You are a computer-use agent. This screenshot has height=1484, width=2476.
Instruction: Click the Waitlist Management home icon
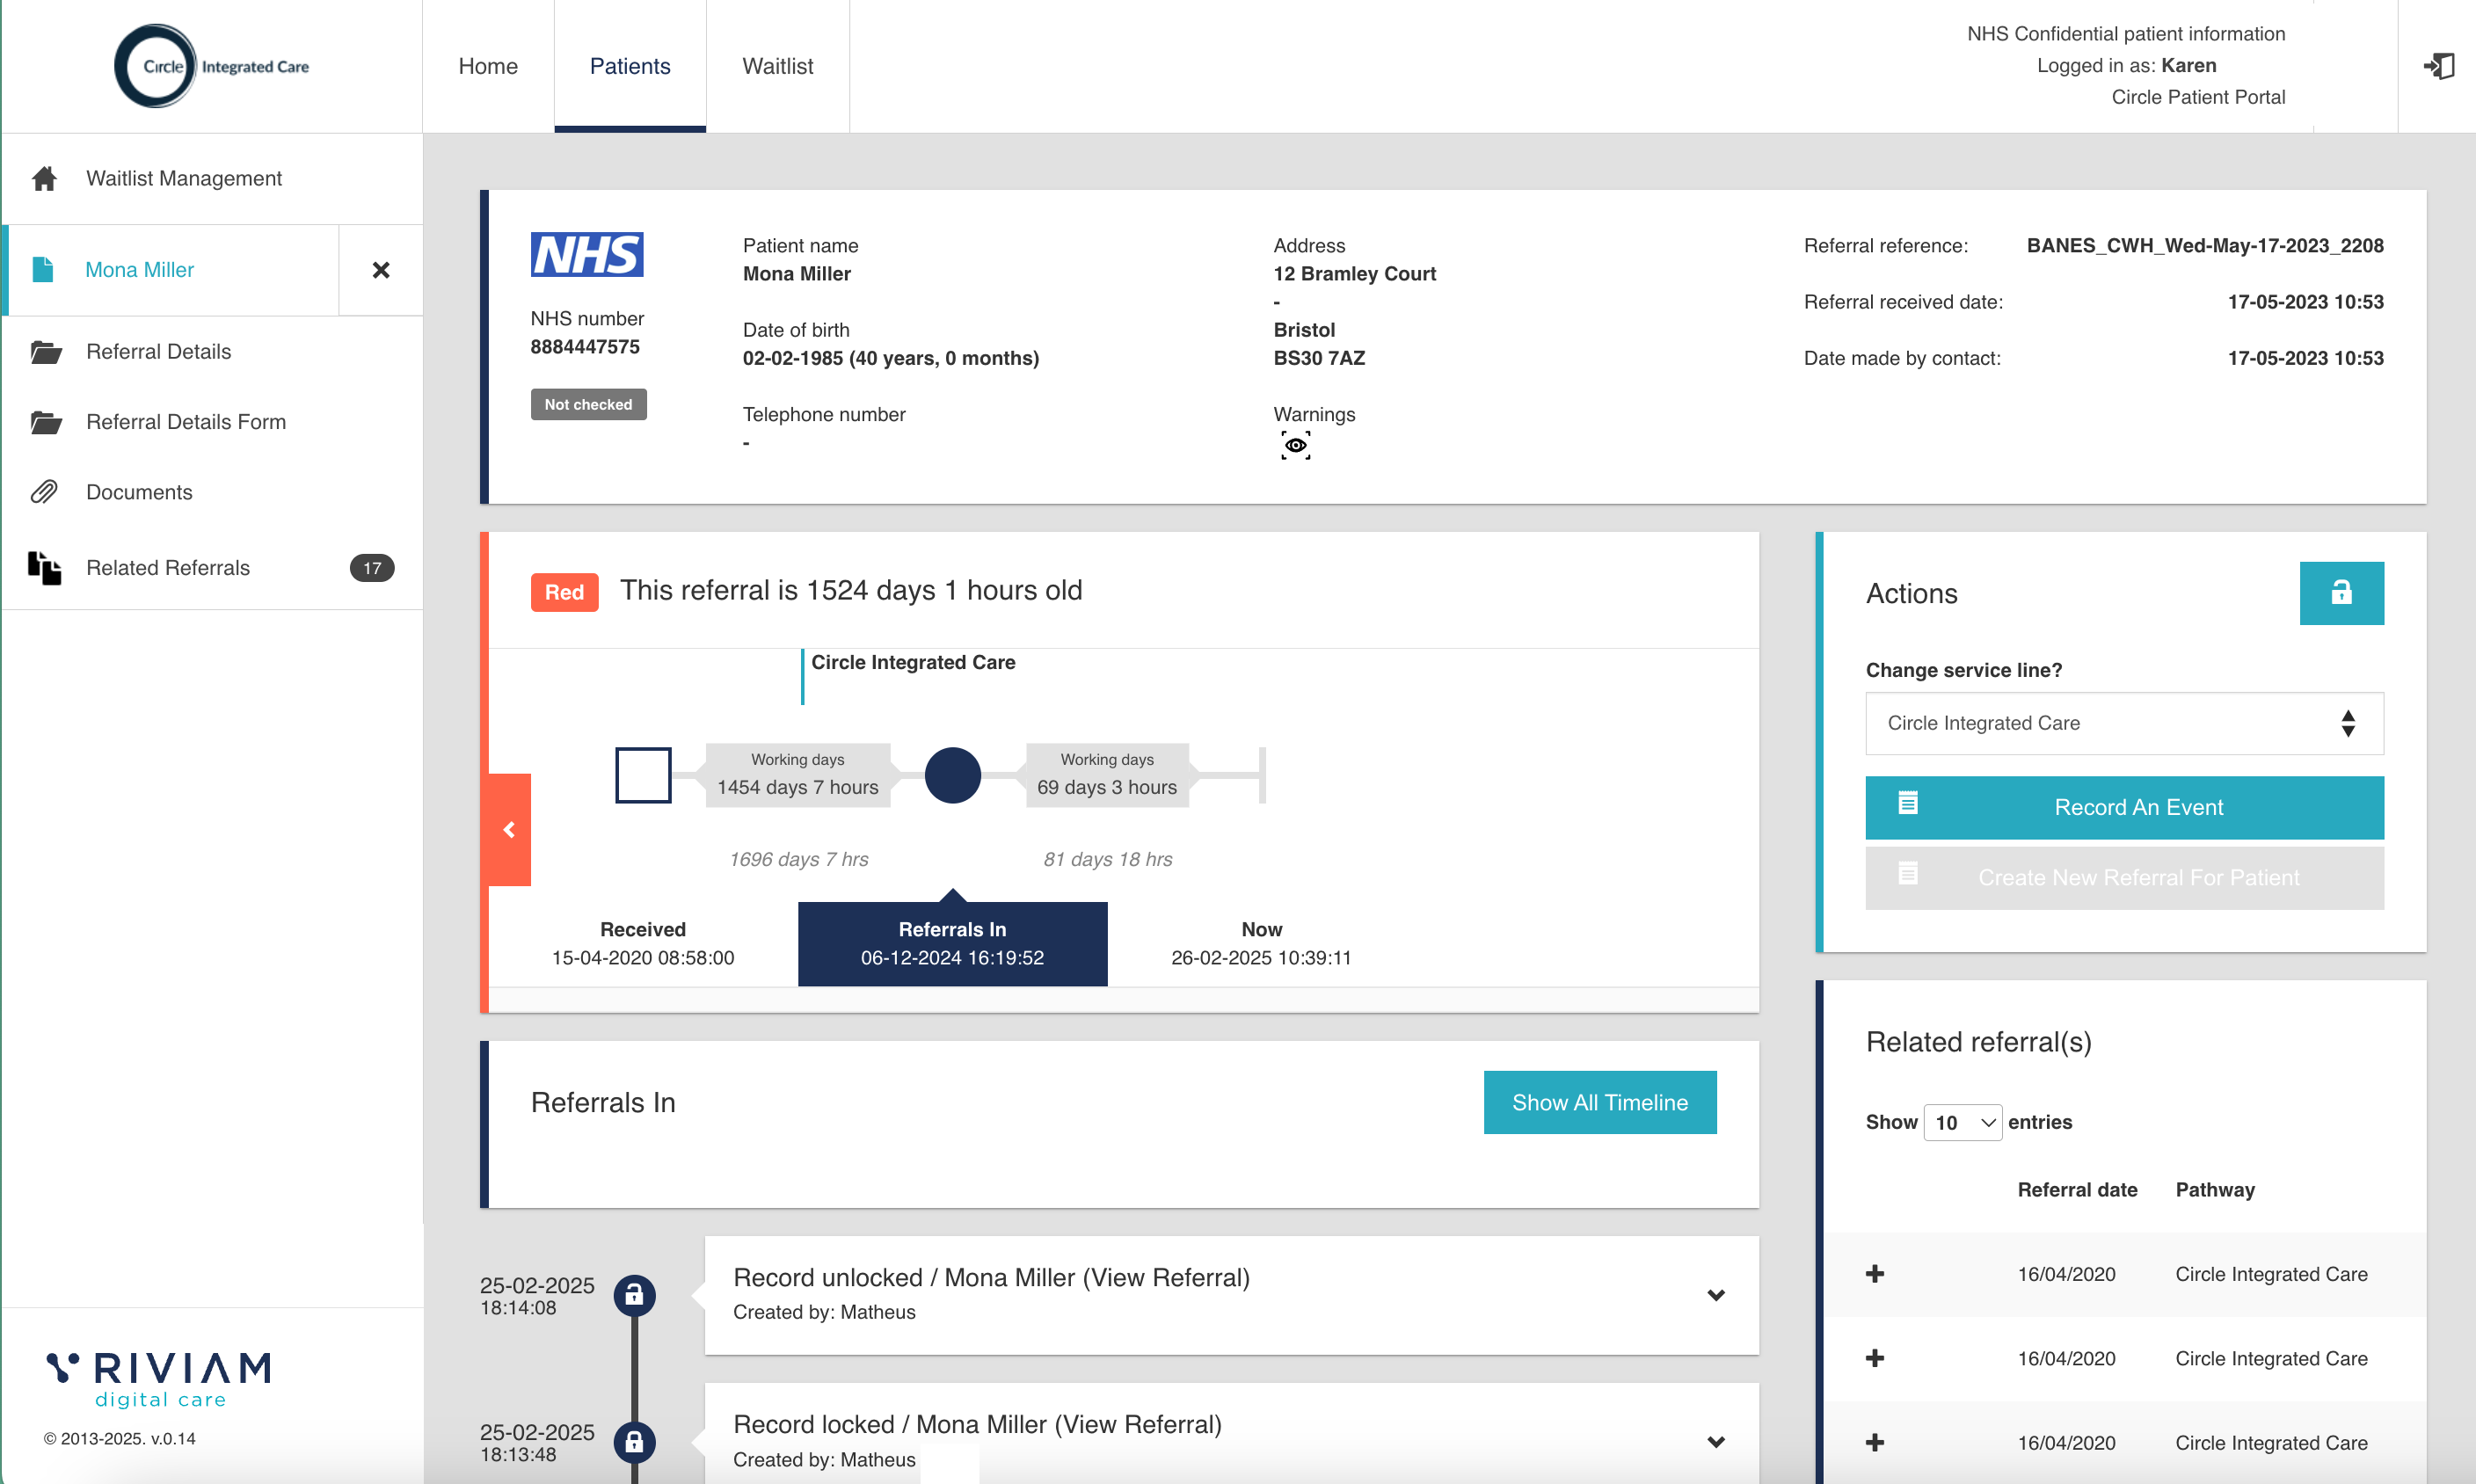(x=44, y=179)
